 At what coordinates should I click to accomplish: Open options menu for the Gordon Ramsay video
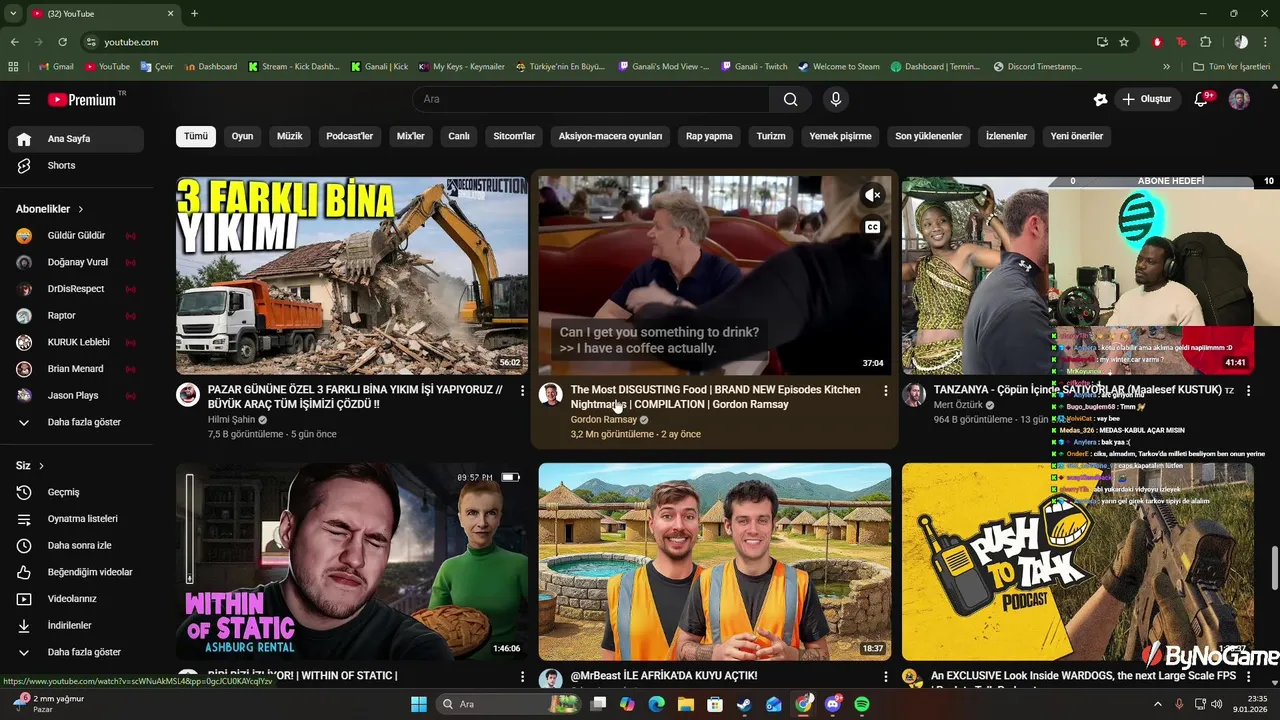pos(885,391)
